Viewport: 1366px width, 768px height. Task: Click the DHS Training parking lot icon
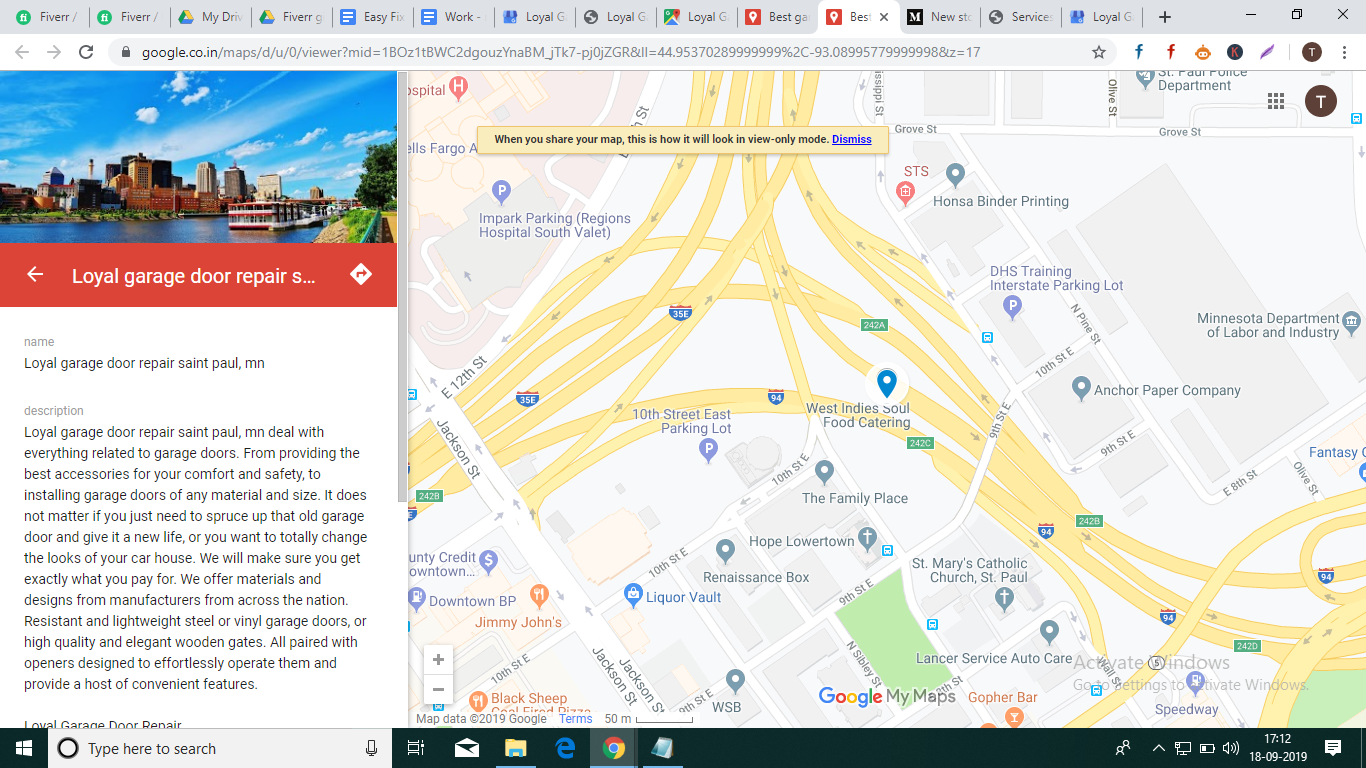[x=1012, y=307]
